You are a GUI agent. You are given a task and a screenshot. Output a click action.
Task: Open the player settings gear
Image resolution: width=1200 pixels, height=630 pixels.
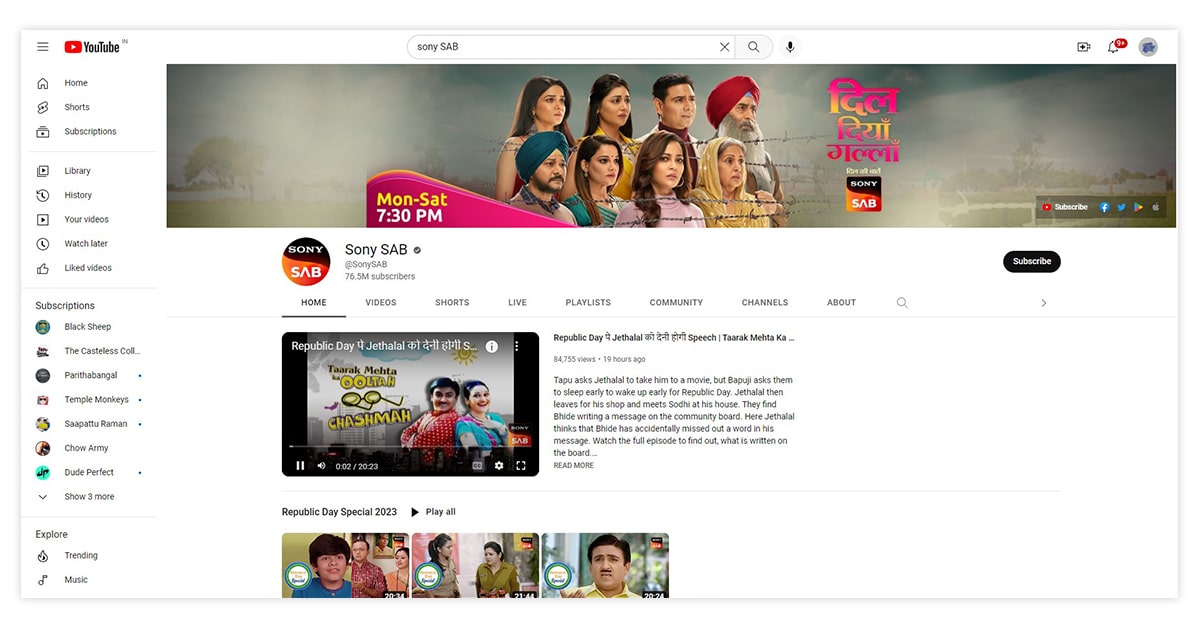(x=499, y=466)
